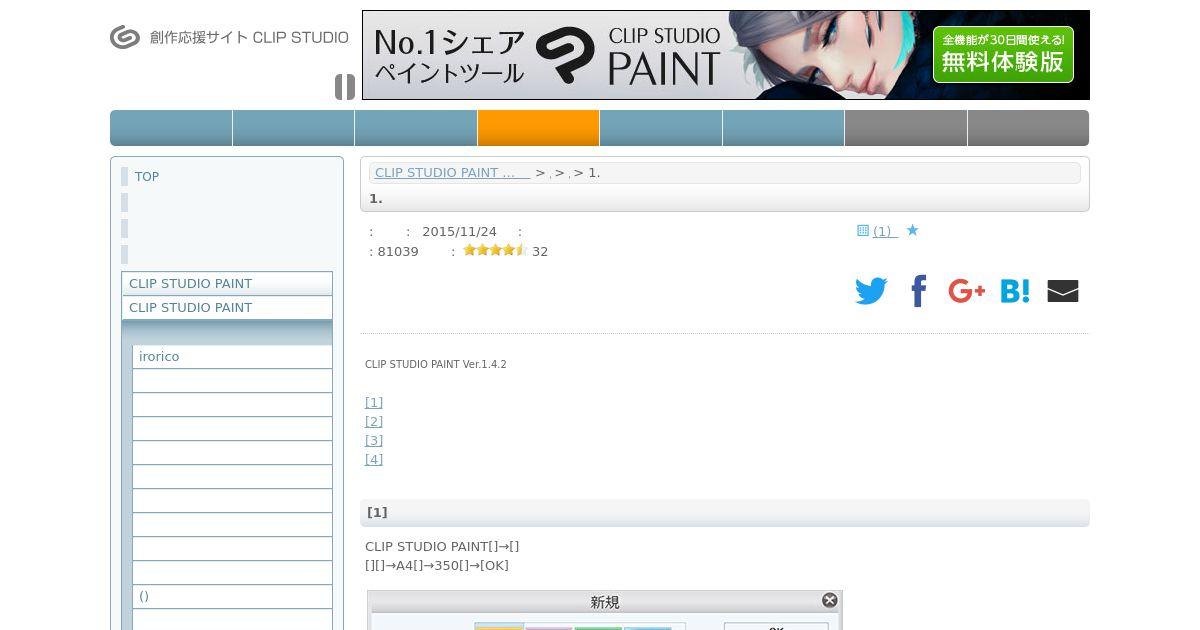Click the star rating display
Viewport: 1200px width, 630px height.
[495, 250]
